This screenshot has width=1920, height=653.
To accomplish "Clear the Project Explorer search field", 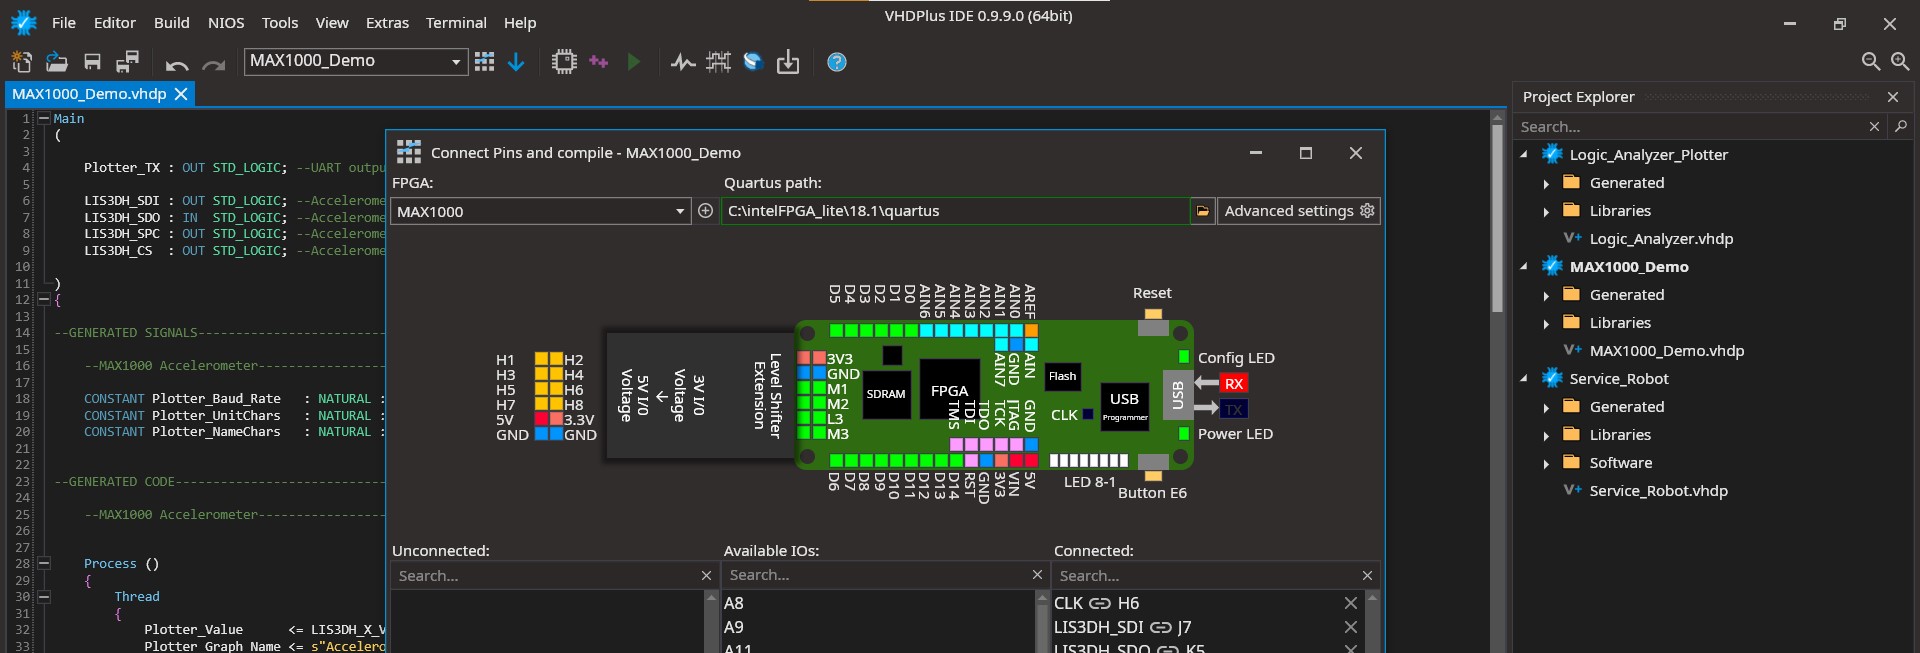I will pyautogui.click(x=1874, y=127).
